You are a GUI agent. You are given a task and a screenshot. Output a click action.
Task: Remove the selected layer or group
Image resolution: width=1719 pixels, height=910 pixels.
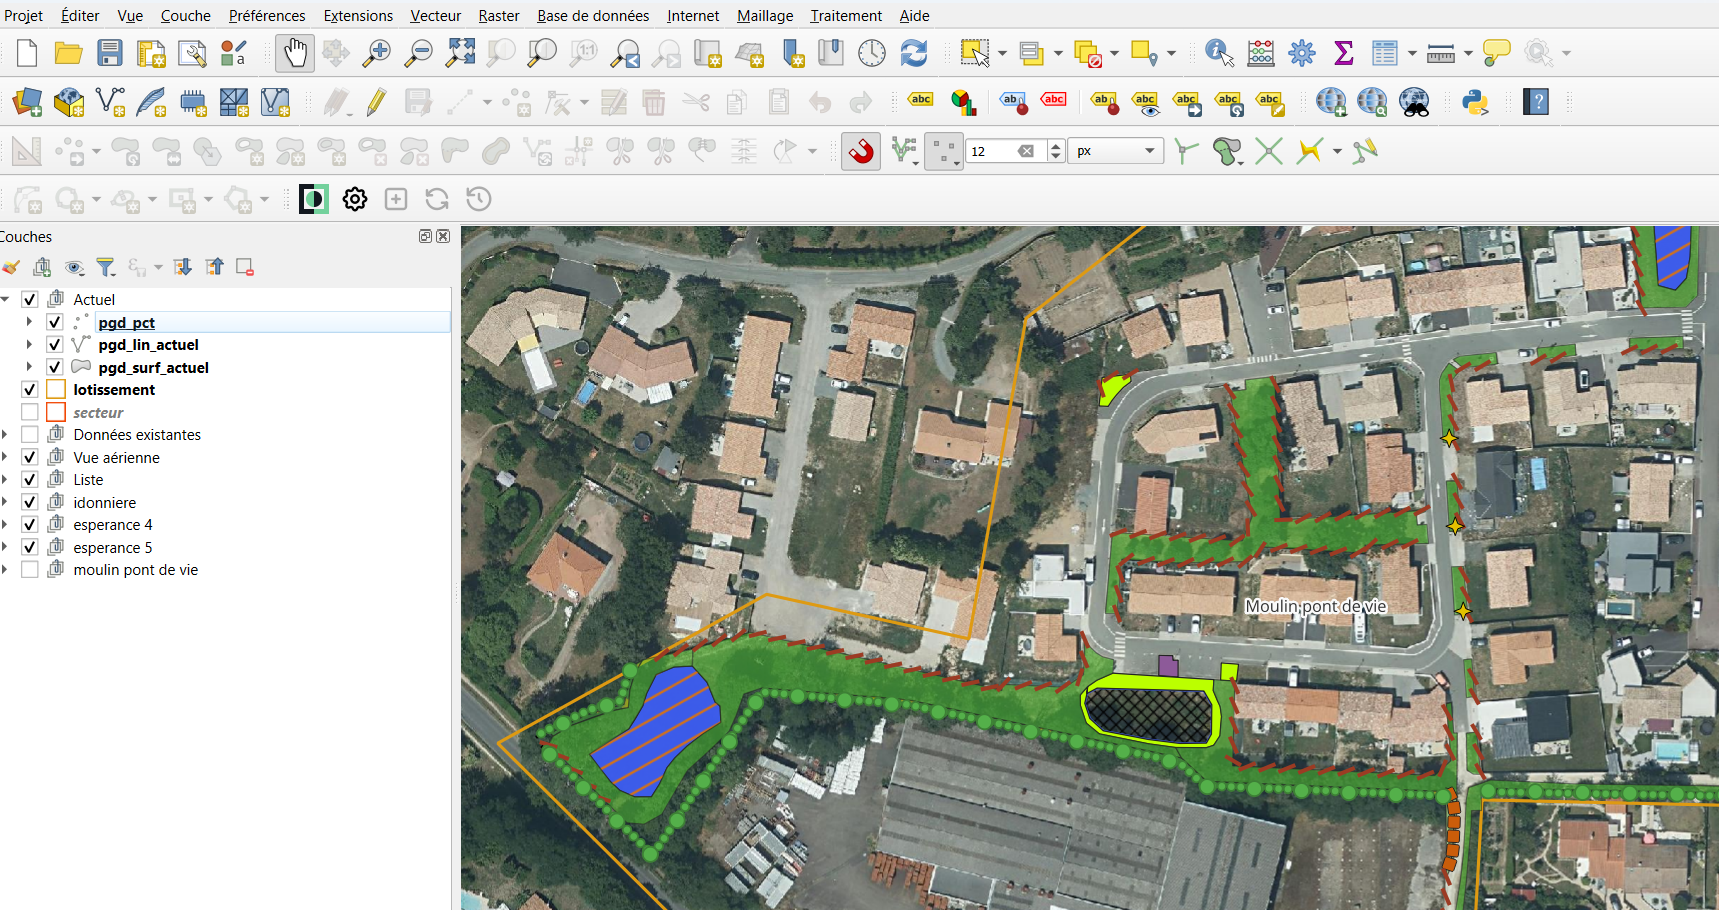tap(245, 267)
